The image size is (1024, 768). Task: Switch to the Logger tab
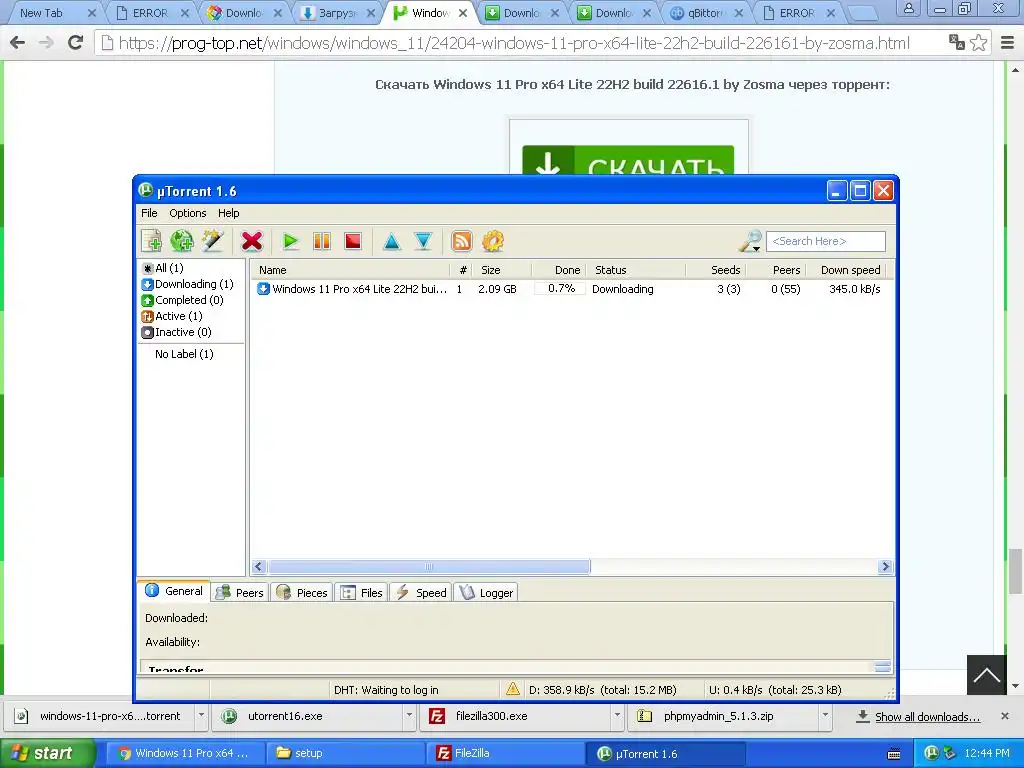(x=486, y=592)
